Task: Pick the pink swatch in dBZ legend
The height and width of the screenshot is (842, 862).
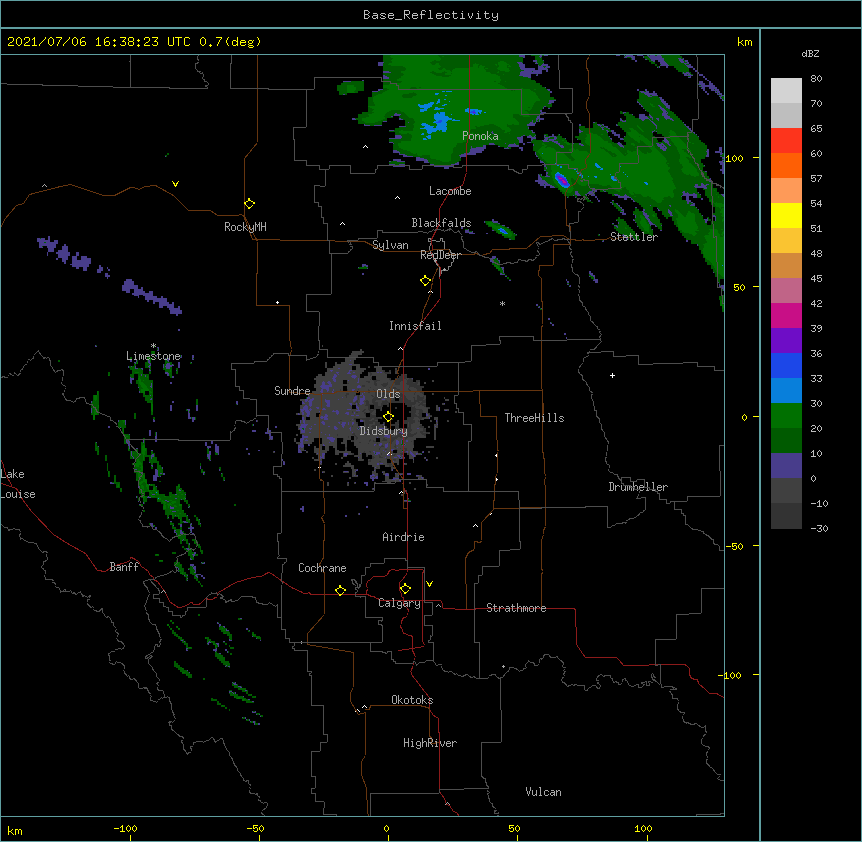Action: click(x=786, y=291)
